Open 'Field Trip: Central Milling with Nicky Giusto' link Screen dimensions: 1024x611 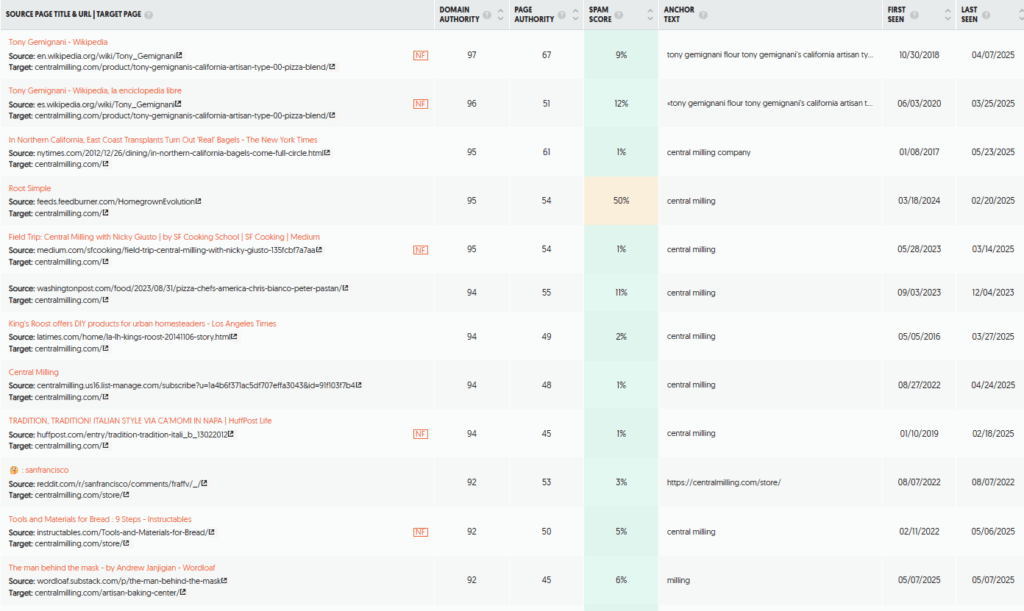point(164,237)
